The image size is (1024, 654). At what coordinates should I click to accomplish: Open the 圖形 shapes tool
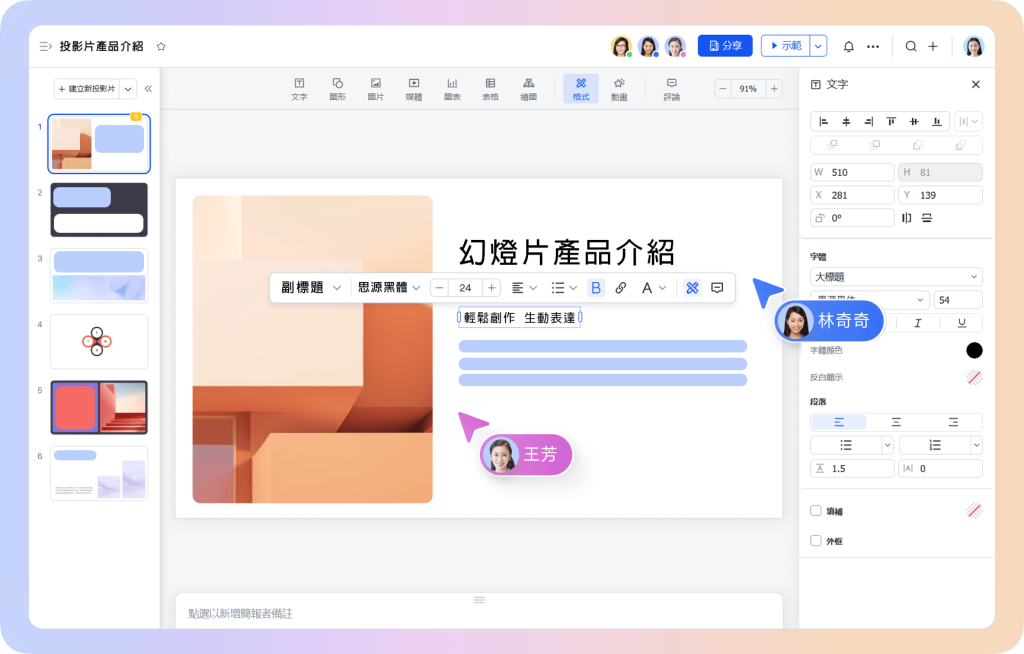pos(338,89)
